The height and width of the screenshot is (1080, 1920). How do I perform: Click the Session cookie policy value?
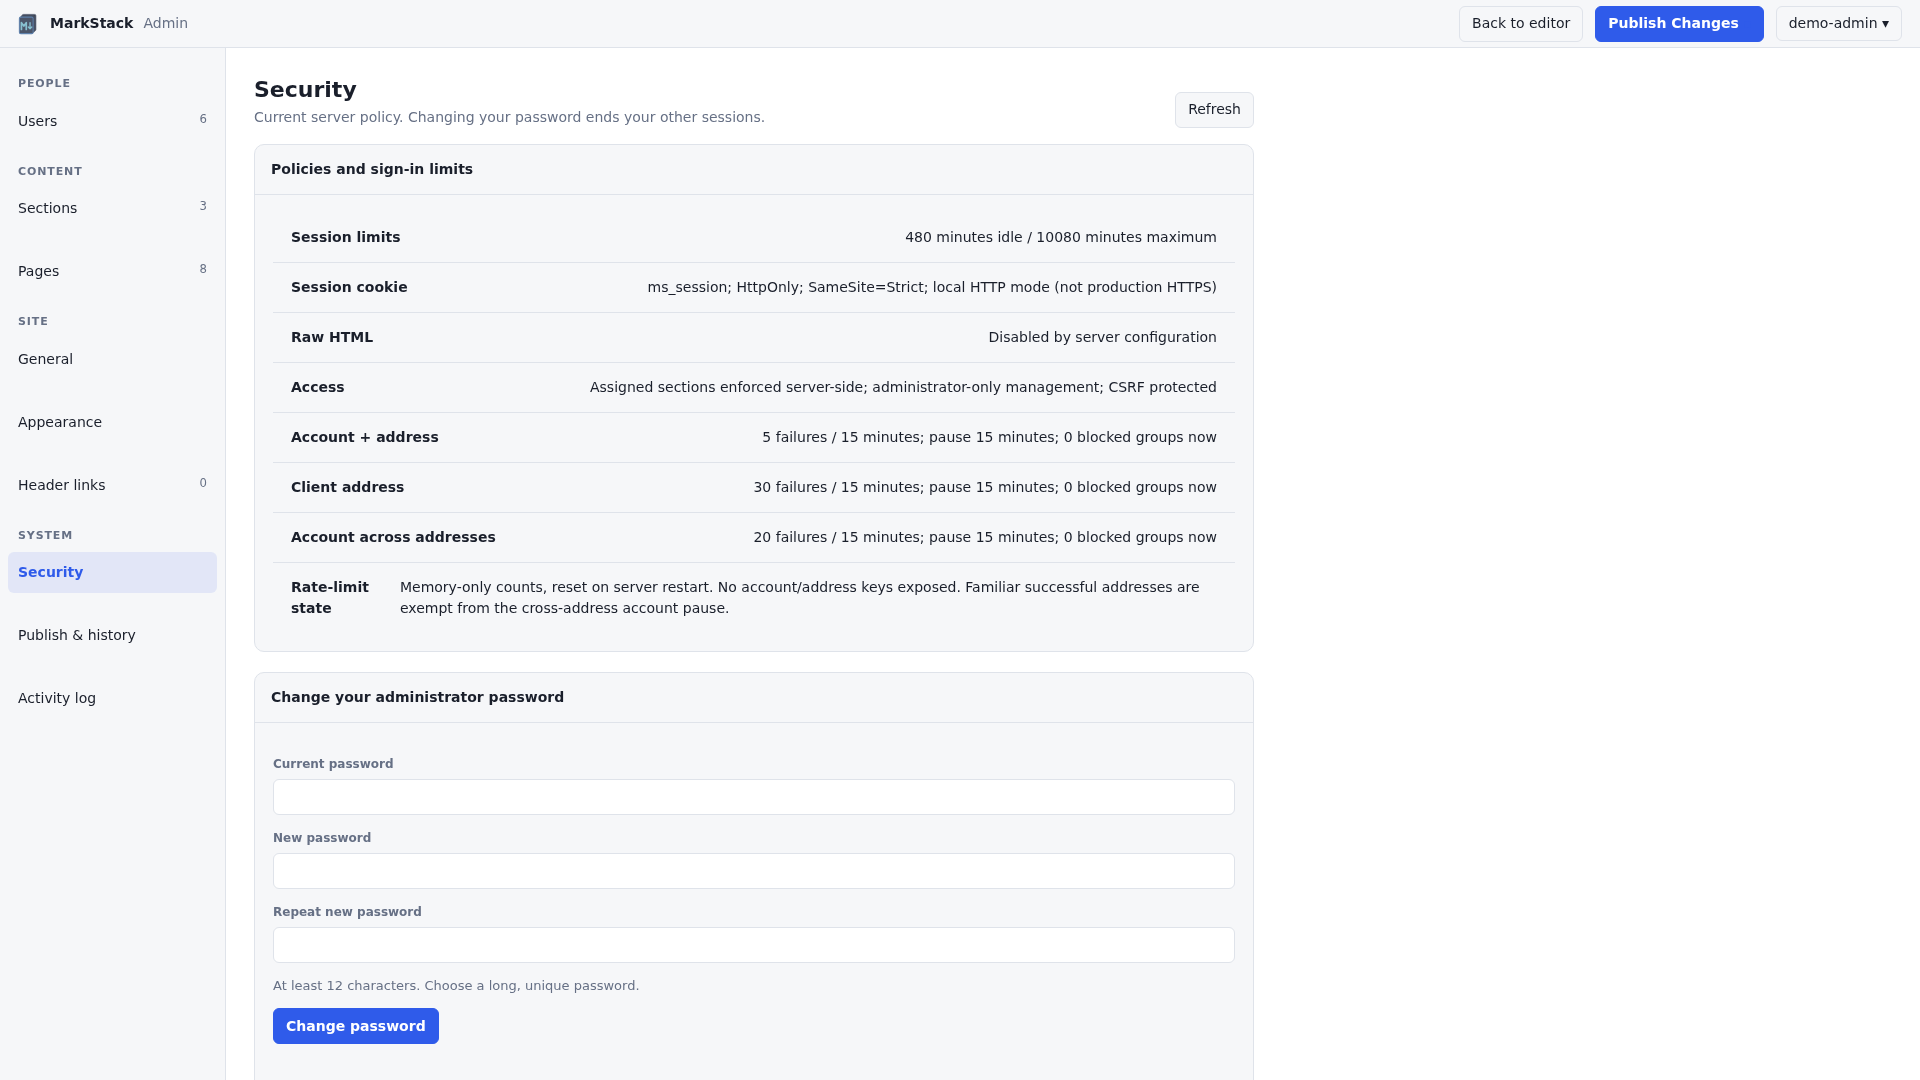pyautogui.click(x=932, y=287)
